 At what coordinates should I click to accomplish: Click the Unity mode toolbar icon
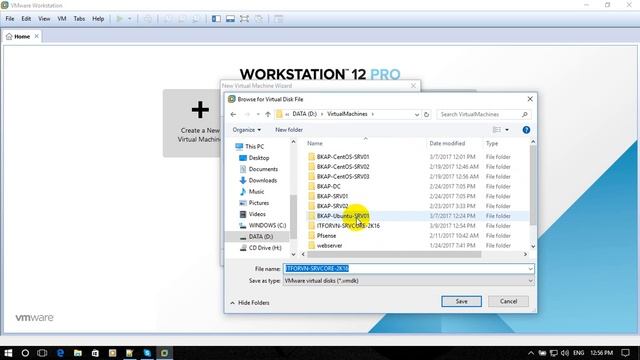click(x=258, y=19)
